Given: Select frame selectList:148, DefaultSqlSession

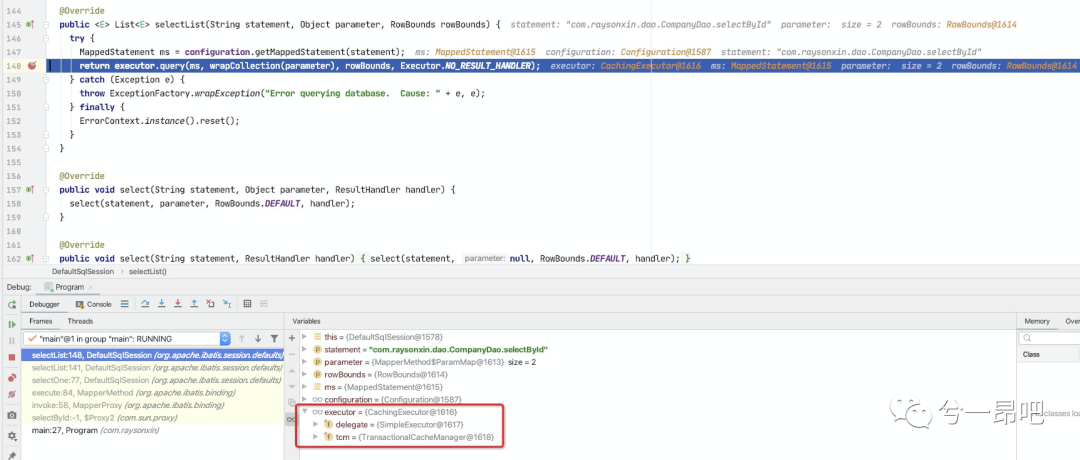Looking at the screenshot, I should coord(152,355).
